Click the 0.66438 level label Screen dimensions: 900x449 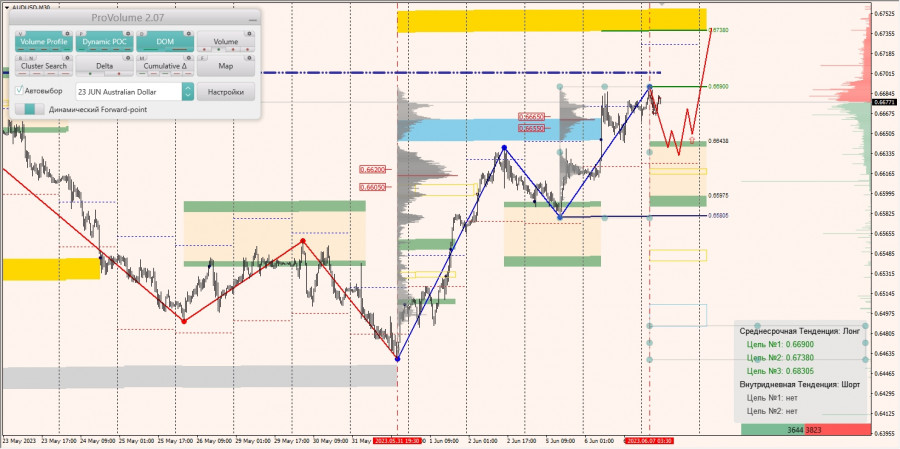click(x=717, y=141)
